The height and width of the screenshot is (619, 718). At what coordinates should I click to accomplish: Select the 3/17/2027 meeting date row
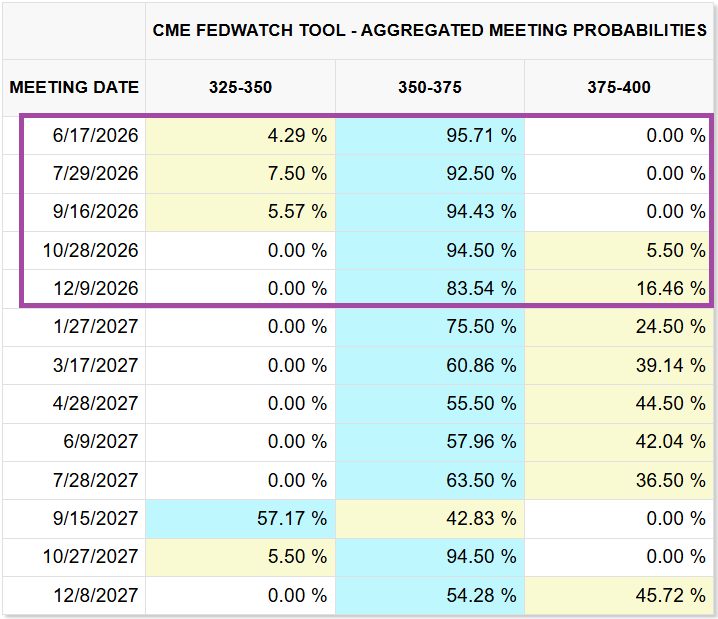358,365
